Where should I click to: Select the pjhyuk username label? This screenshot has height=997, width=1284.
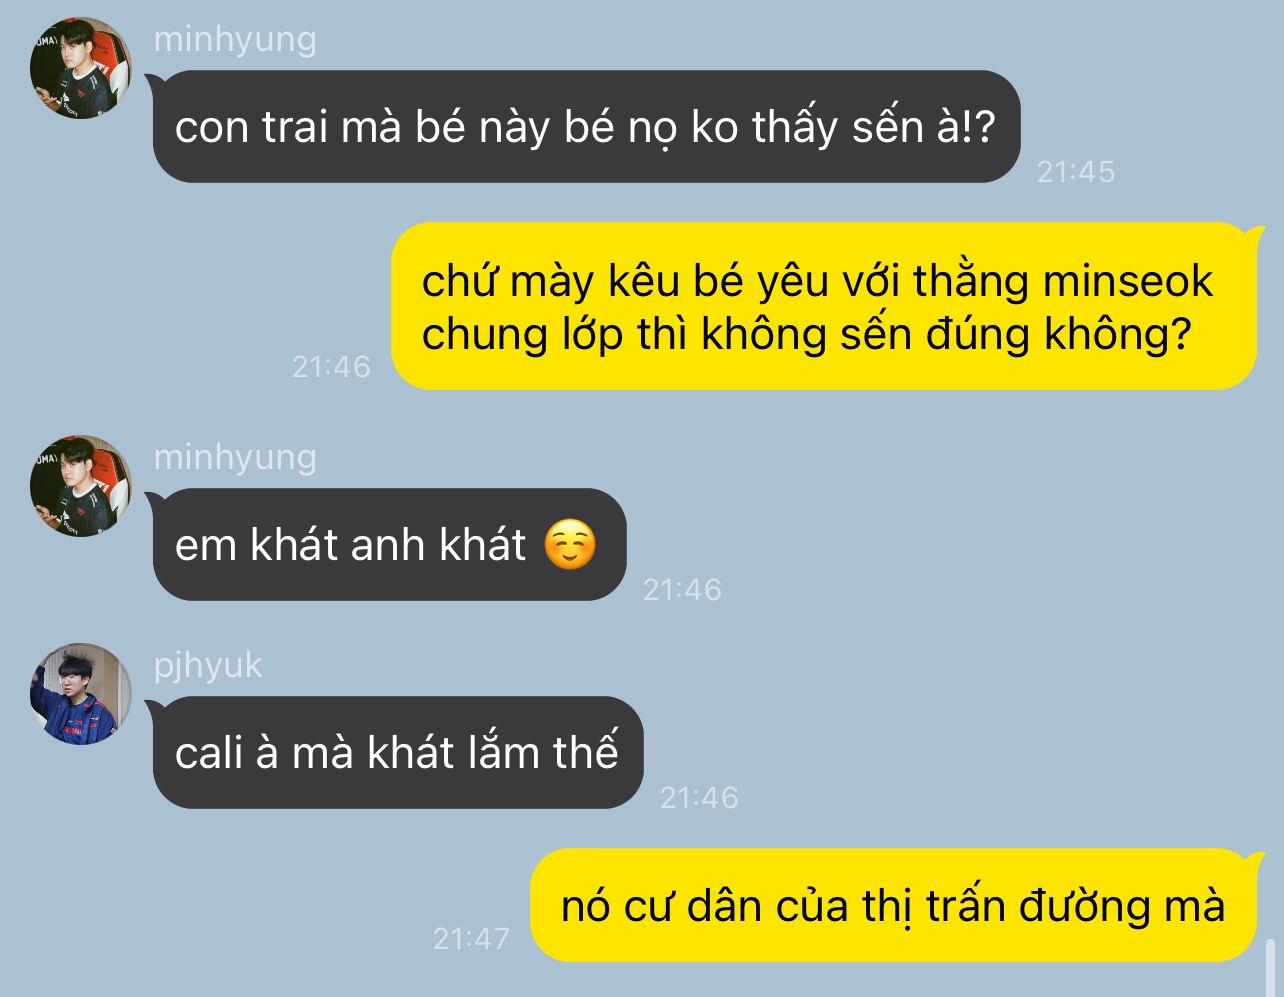(x=208, y=666)
